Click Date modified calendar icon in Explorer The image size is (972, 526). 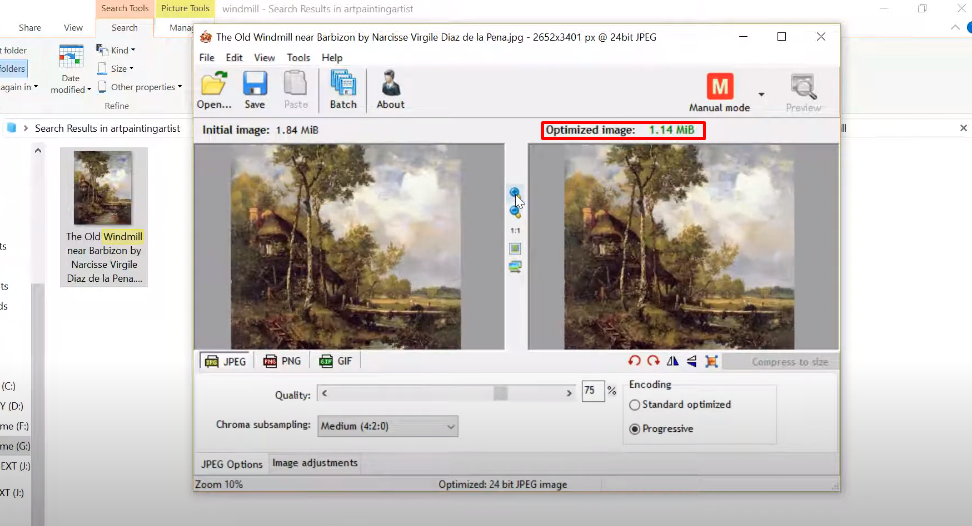(71, 57)
